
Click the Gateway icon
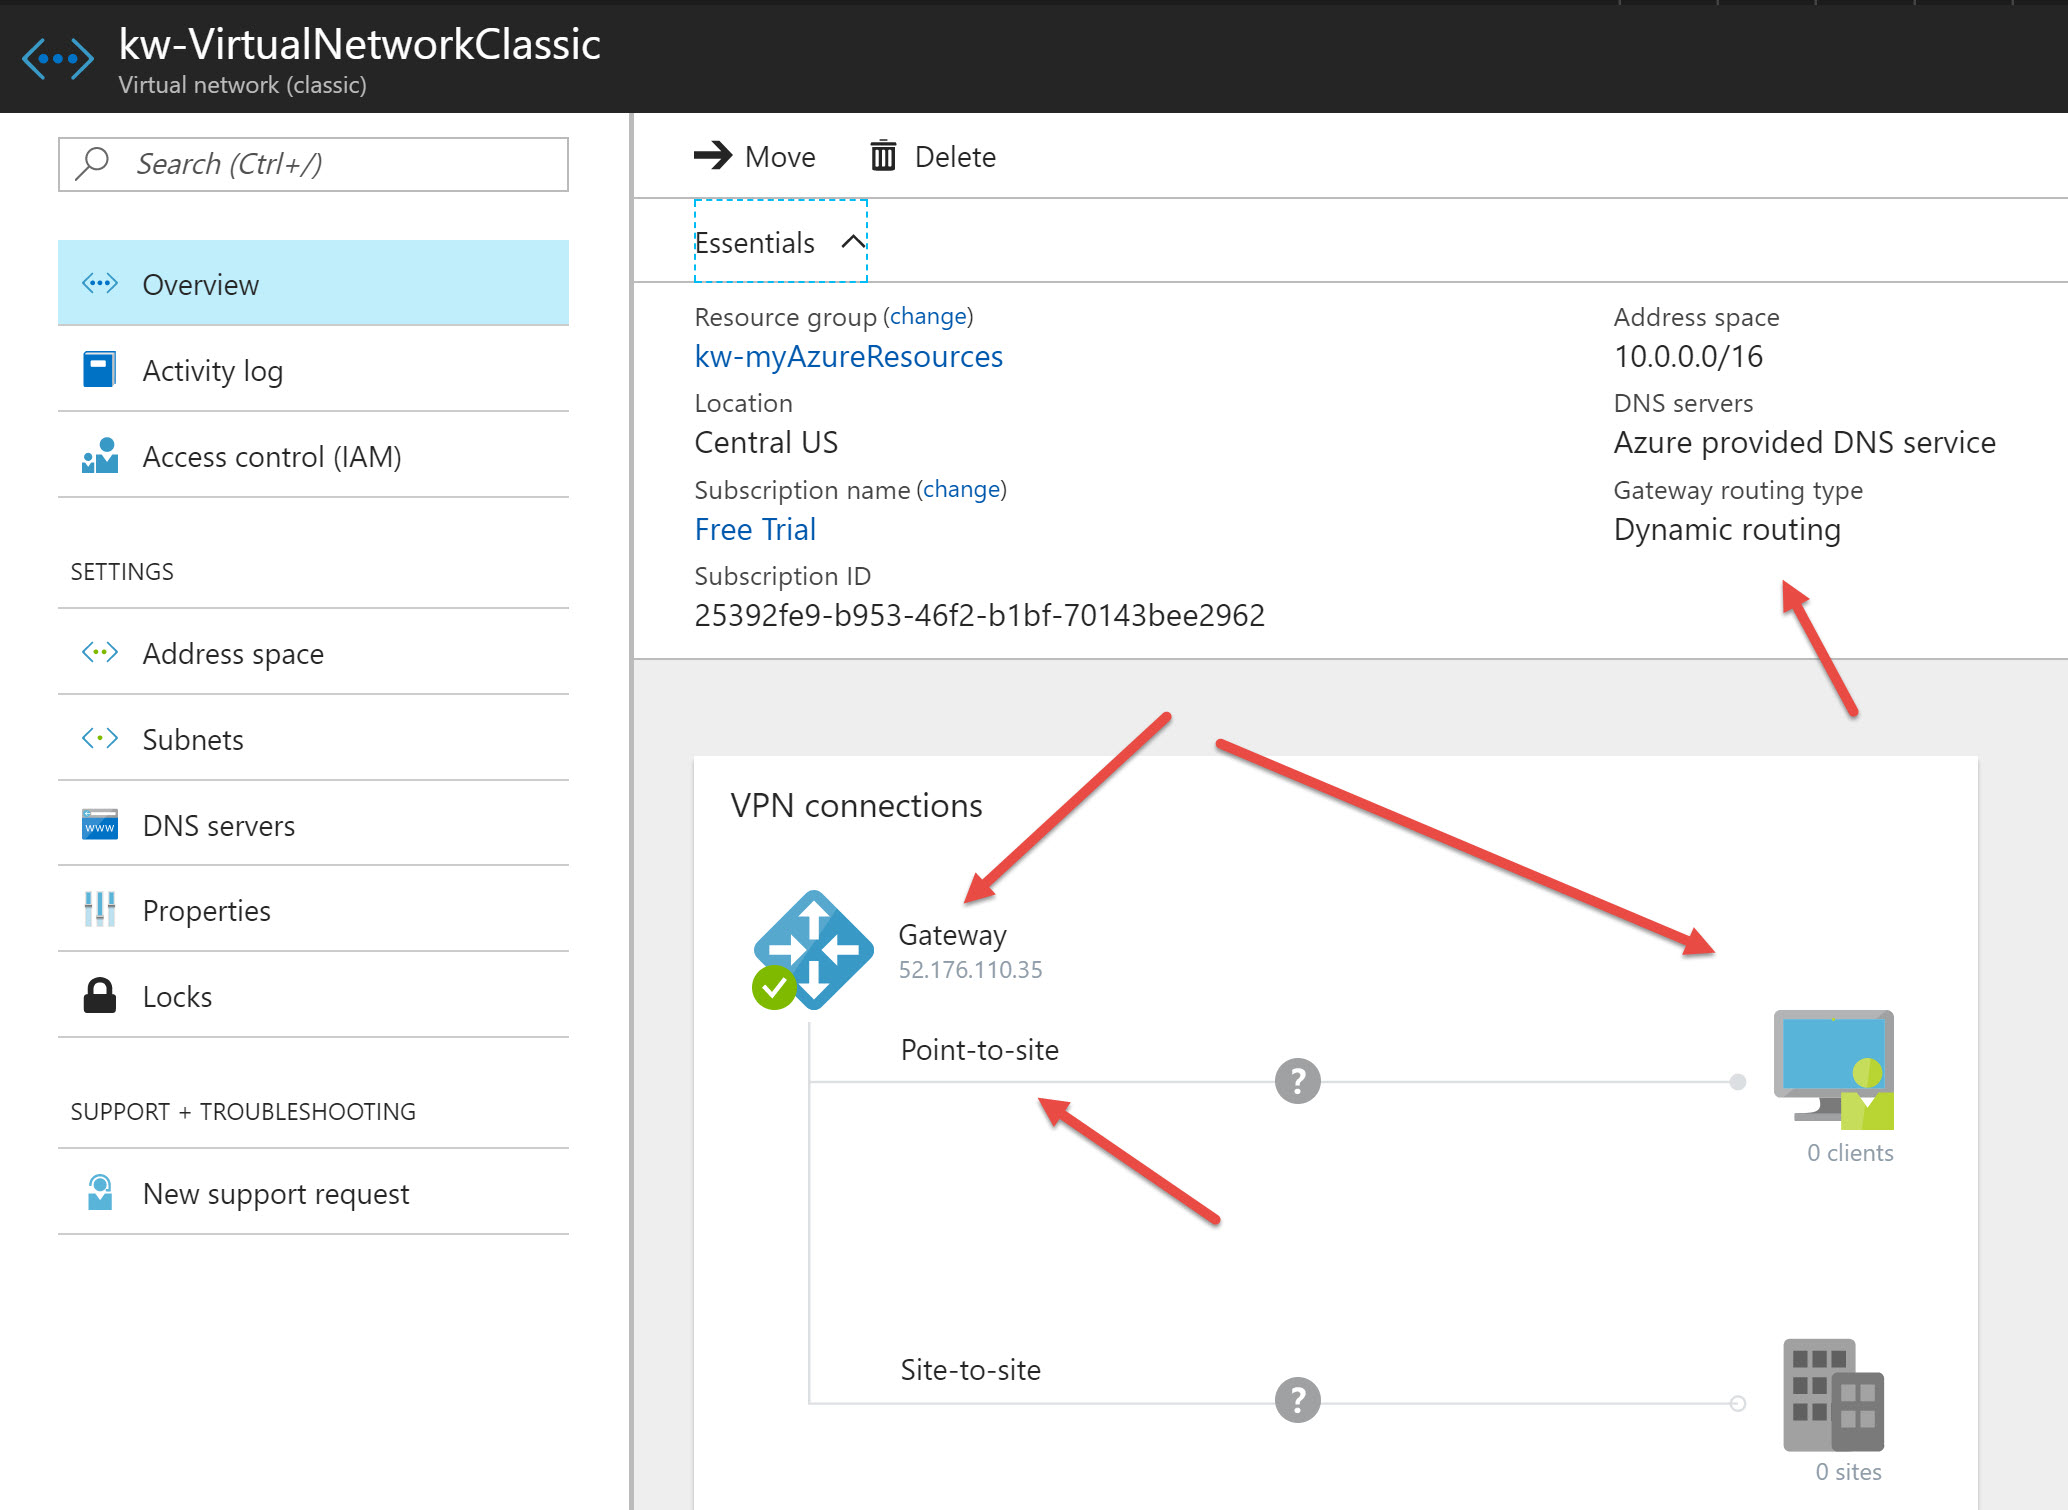point(813,950)
